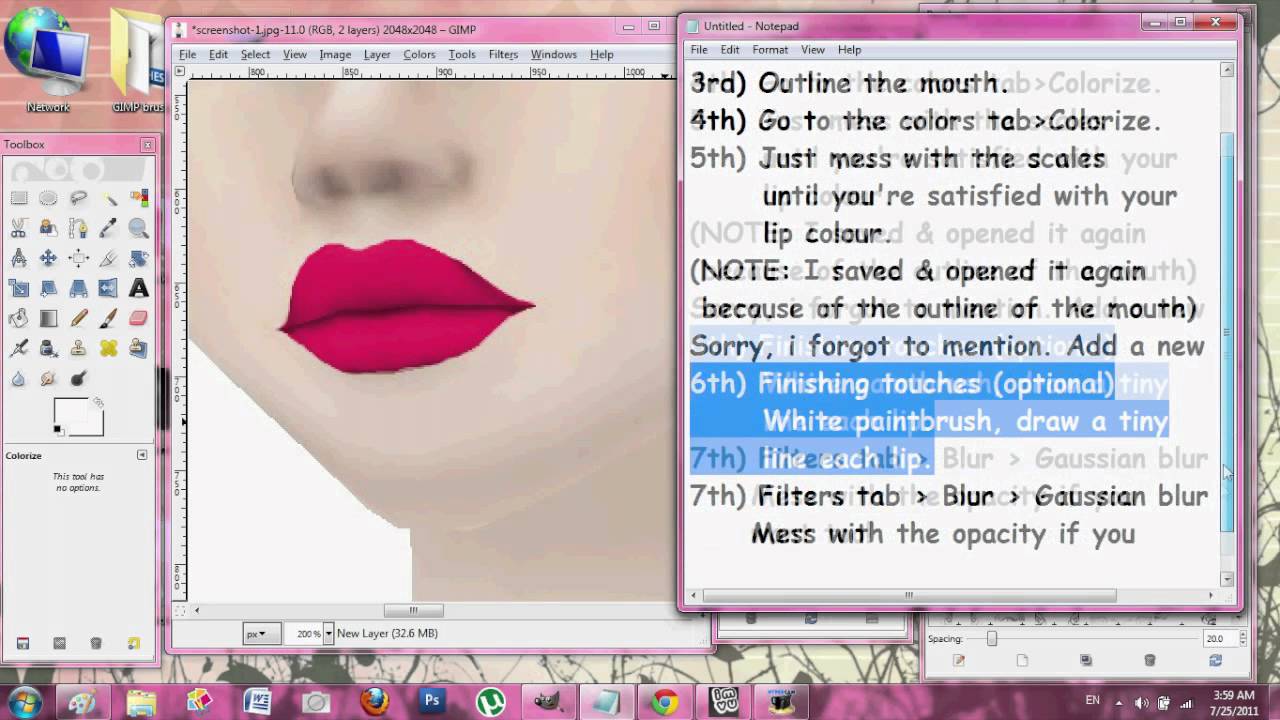Viewport: 1280px width, 720px height.
Task: Select the Rotate tool
Action: [139, 258]
